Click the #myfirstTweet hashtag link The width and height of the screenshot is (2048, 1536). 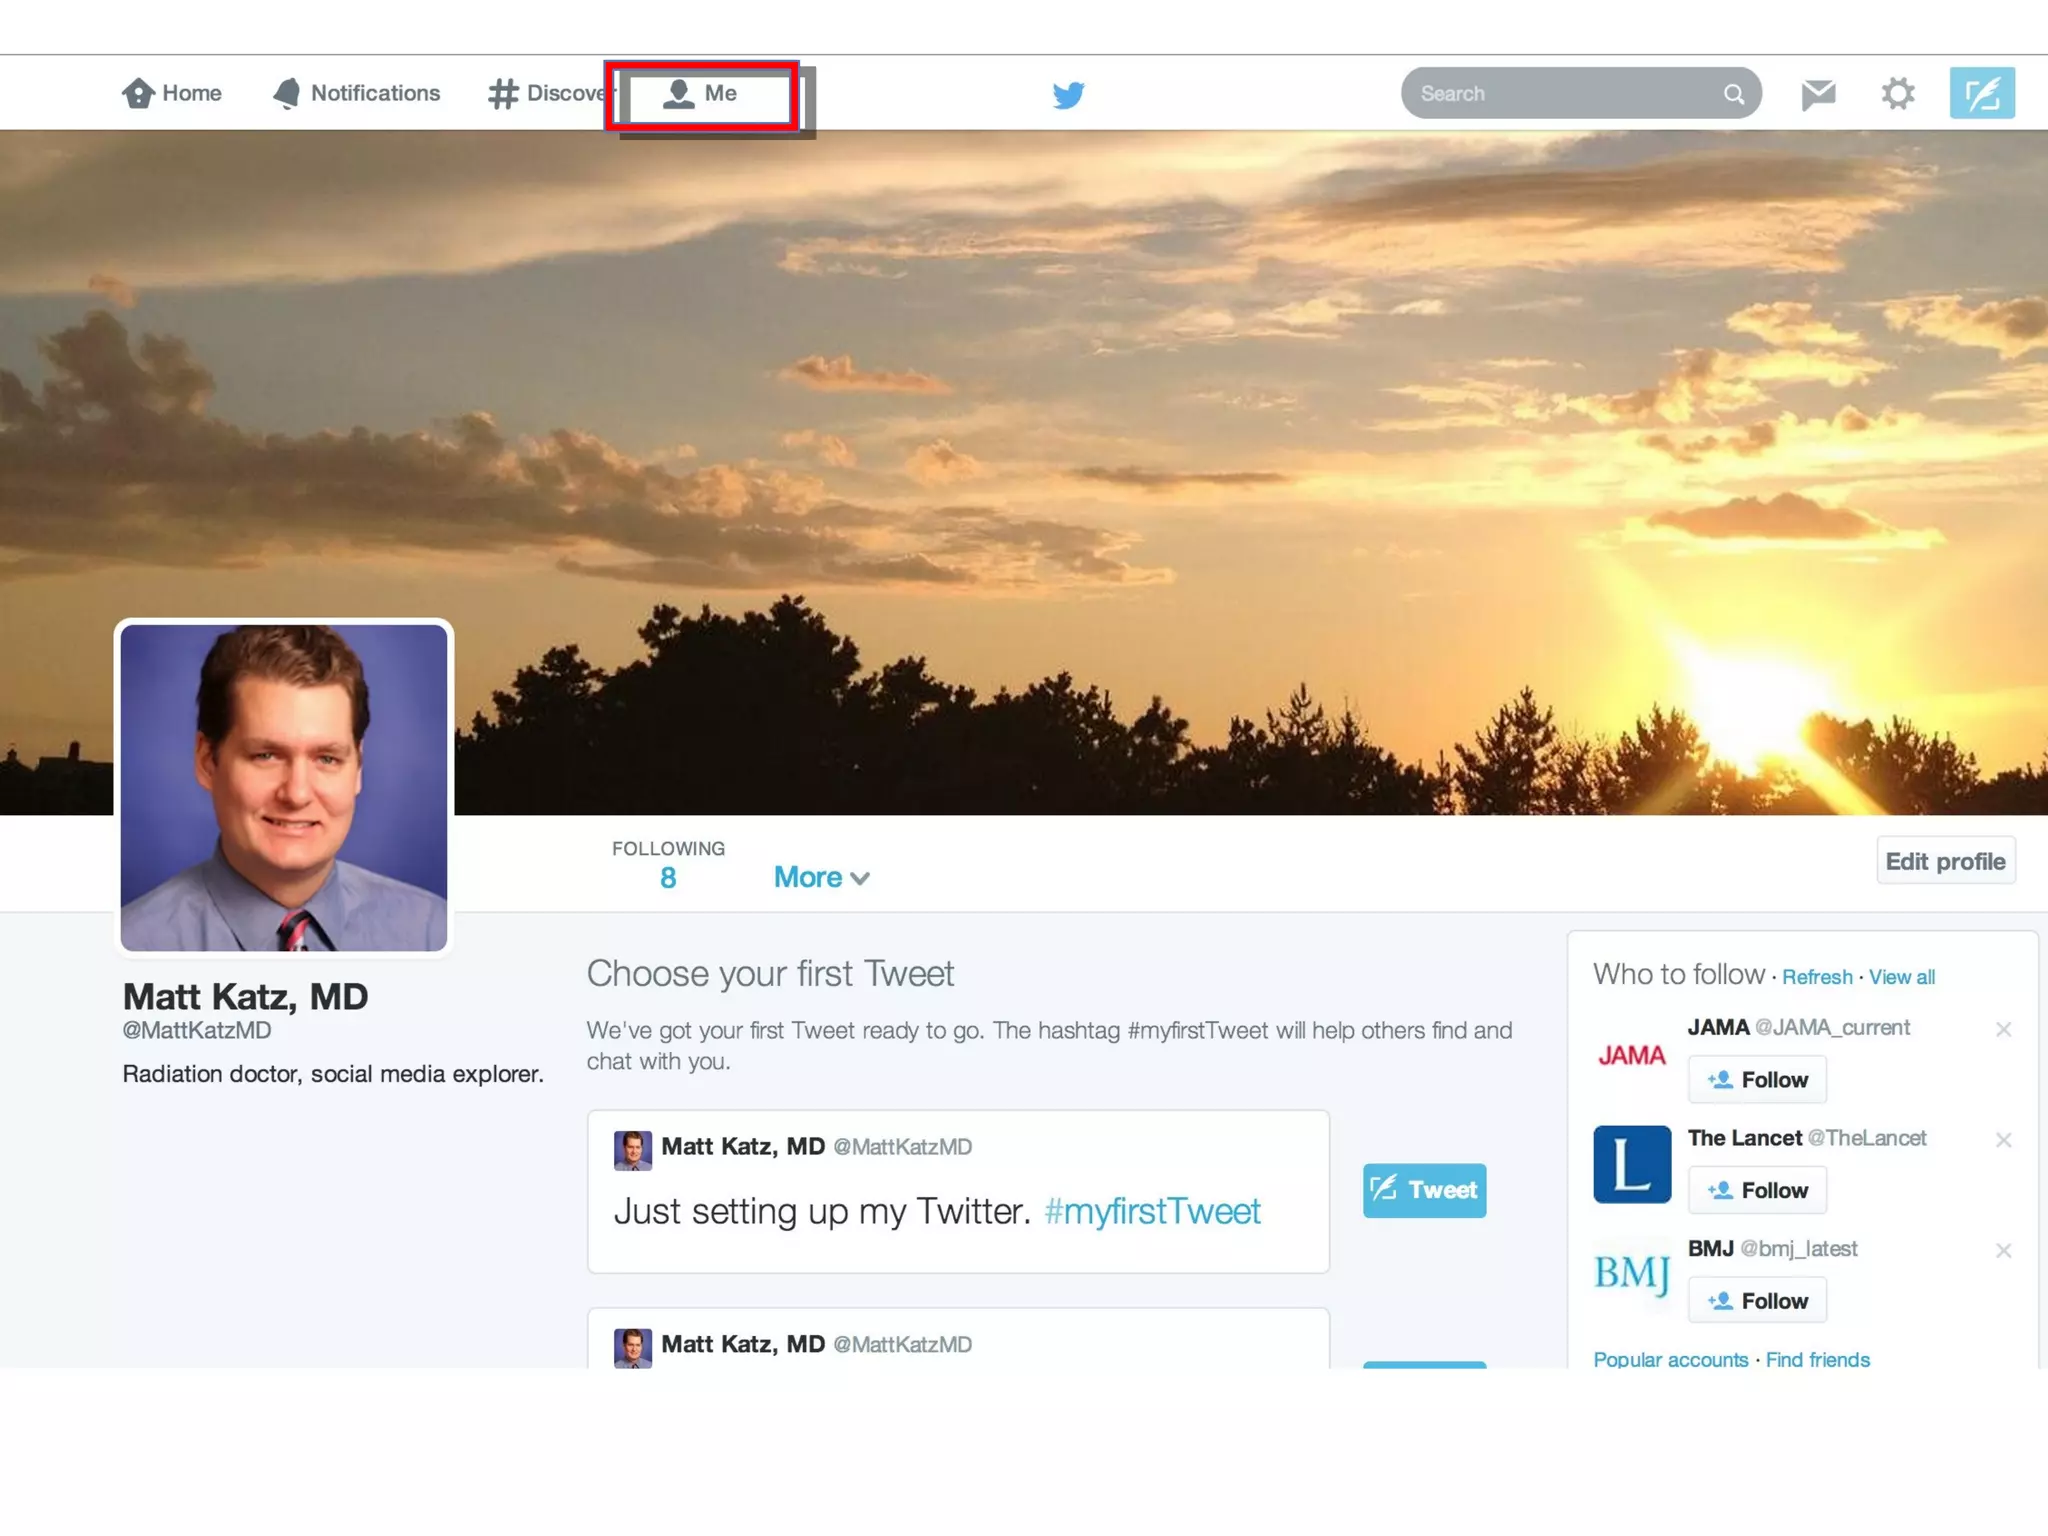tap(1152, 1212)
